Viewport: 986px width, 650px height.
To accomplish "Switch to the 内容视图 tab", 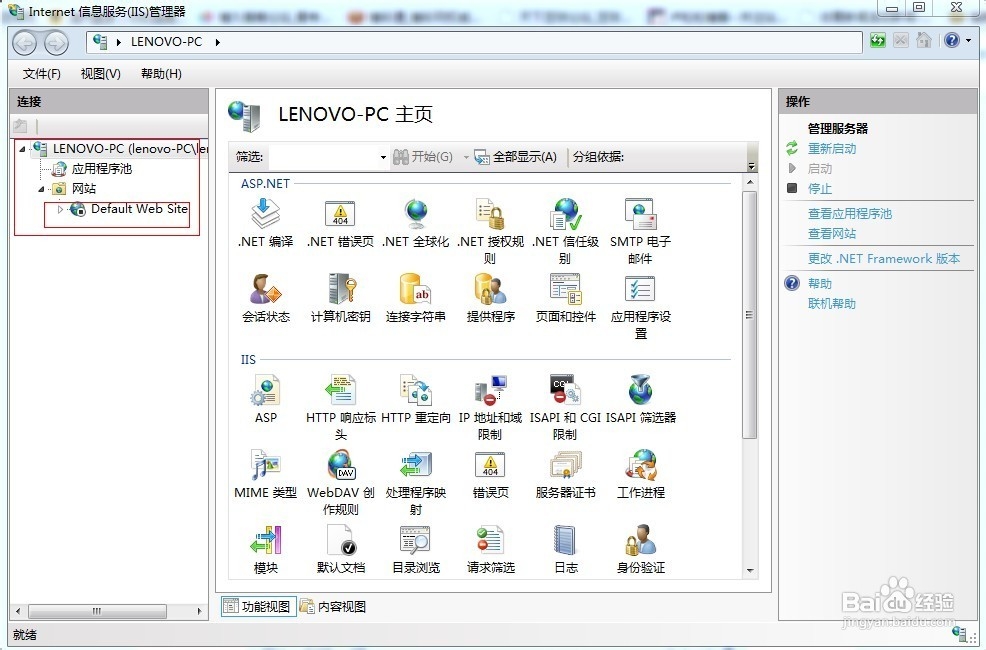I will pos(333,606).
